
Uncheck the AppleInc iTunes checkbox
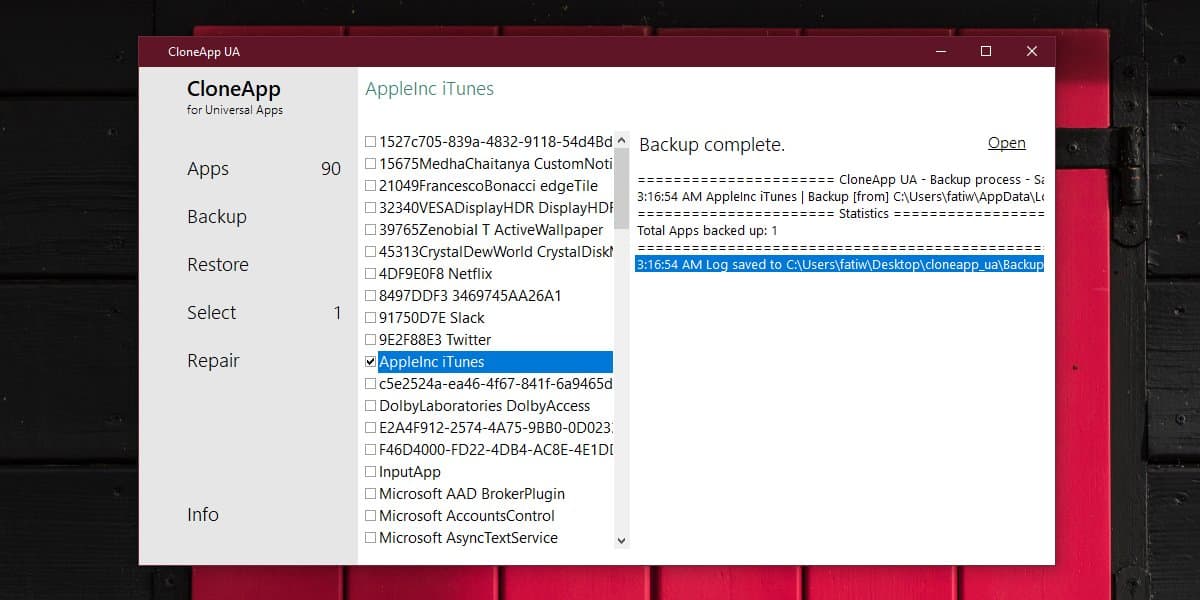tap(371, 362)
